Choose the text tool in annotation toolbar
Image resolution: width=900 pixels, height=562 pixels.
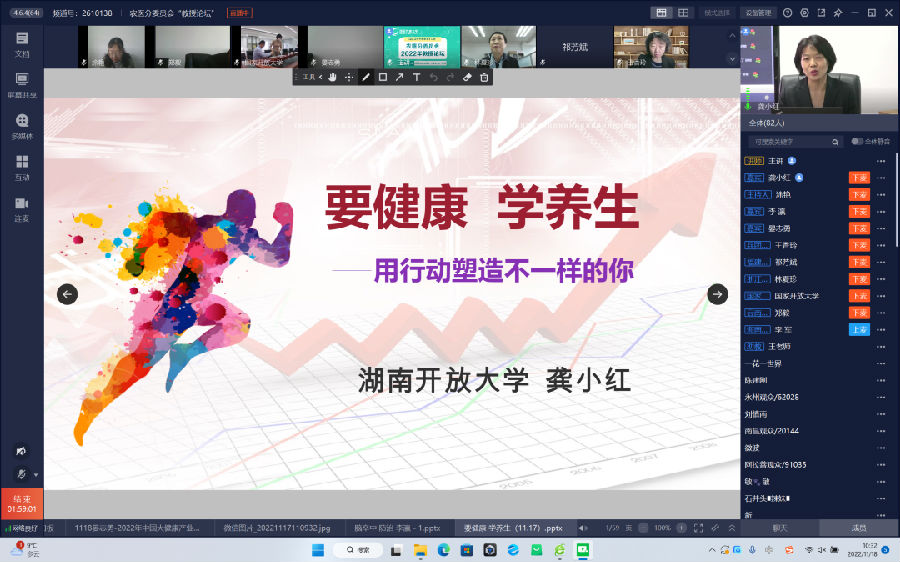(x=417, y=77)
